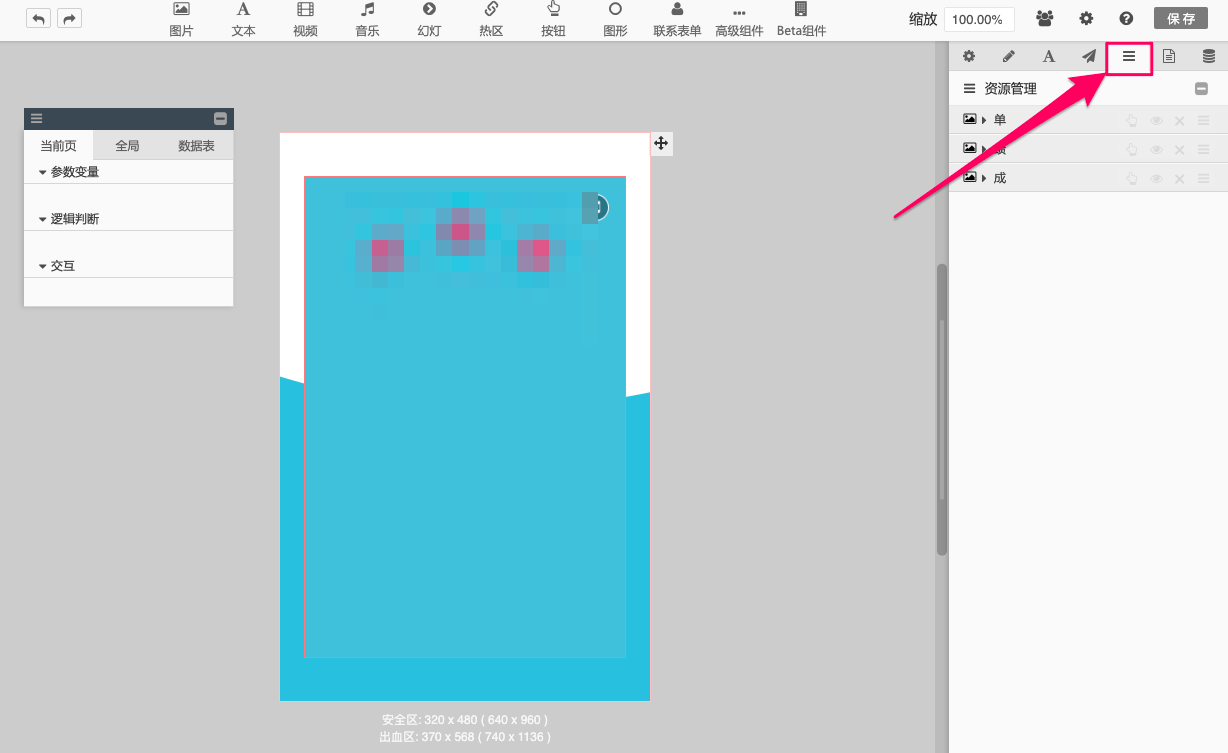
Task: Click the 图片 (image) tool in the toolbar
Action: [181, 19]
